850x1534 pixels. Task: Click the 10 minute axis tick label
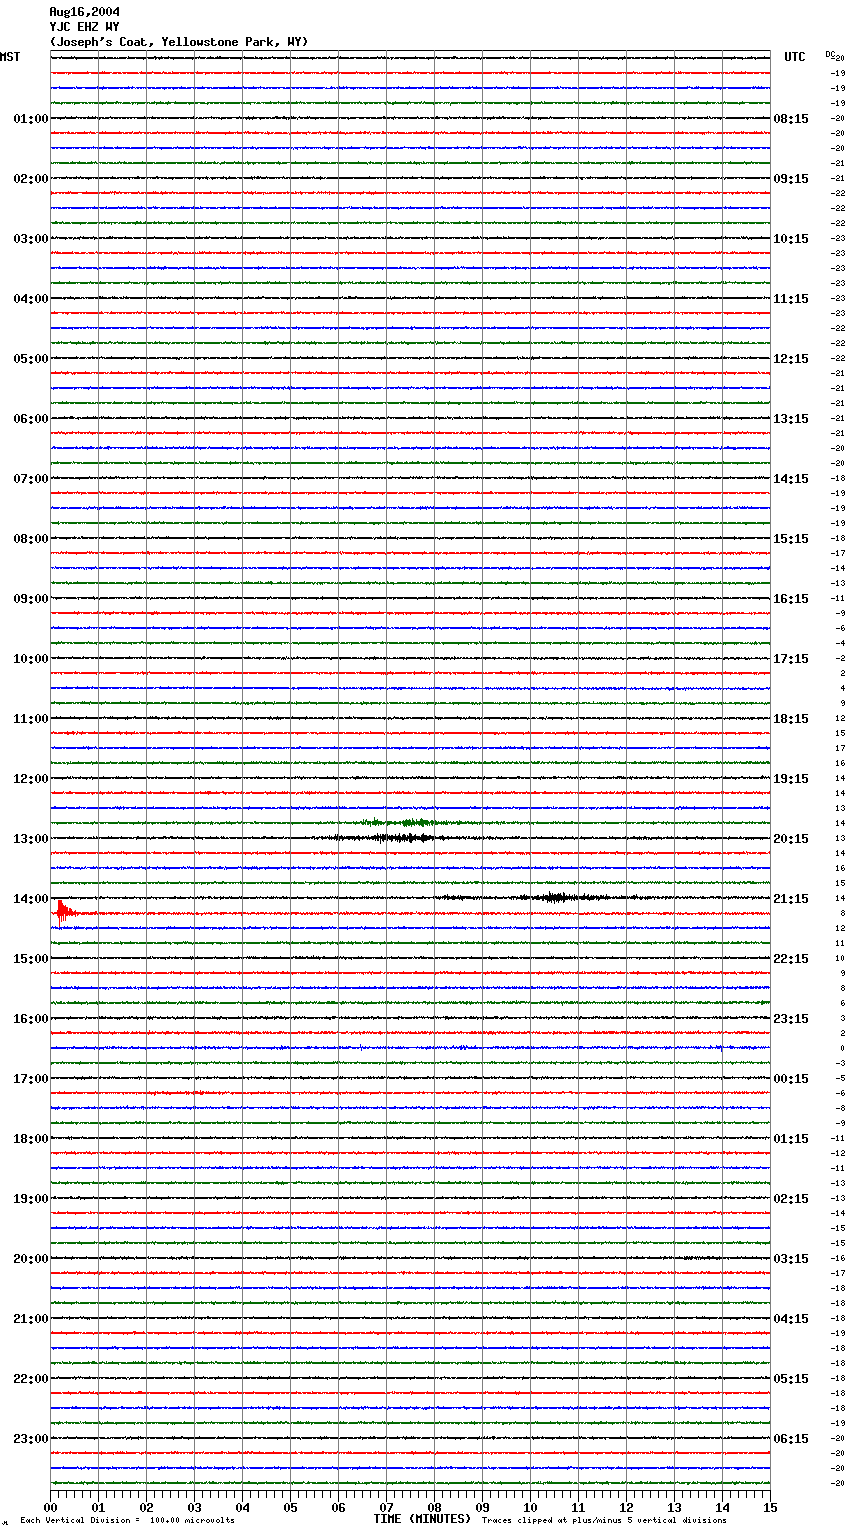click(530, 1507)
